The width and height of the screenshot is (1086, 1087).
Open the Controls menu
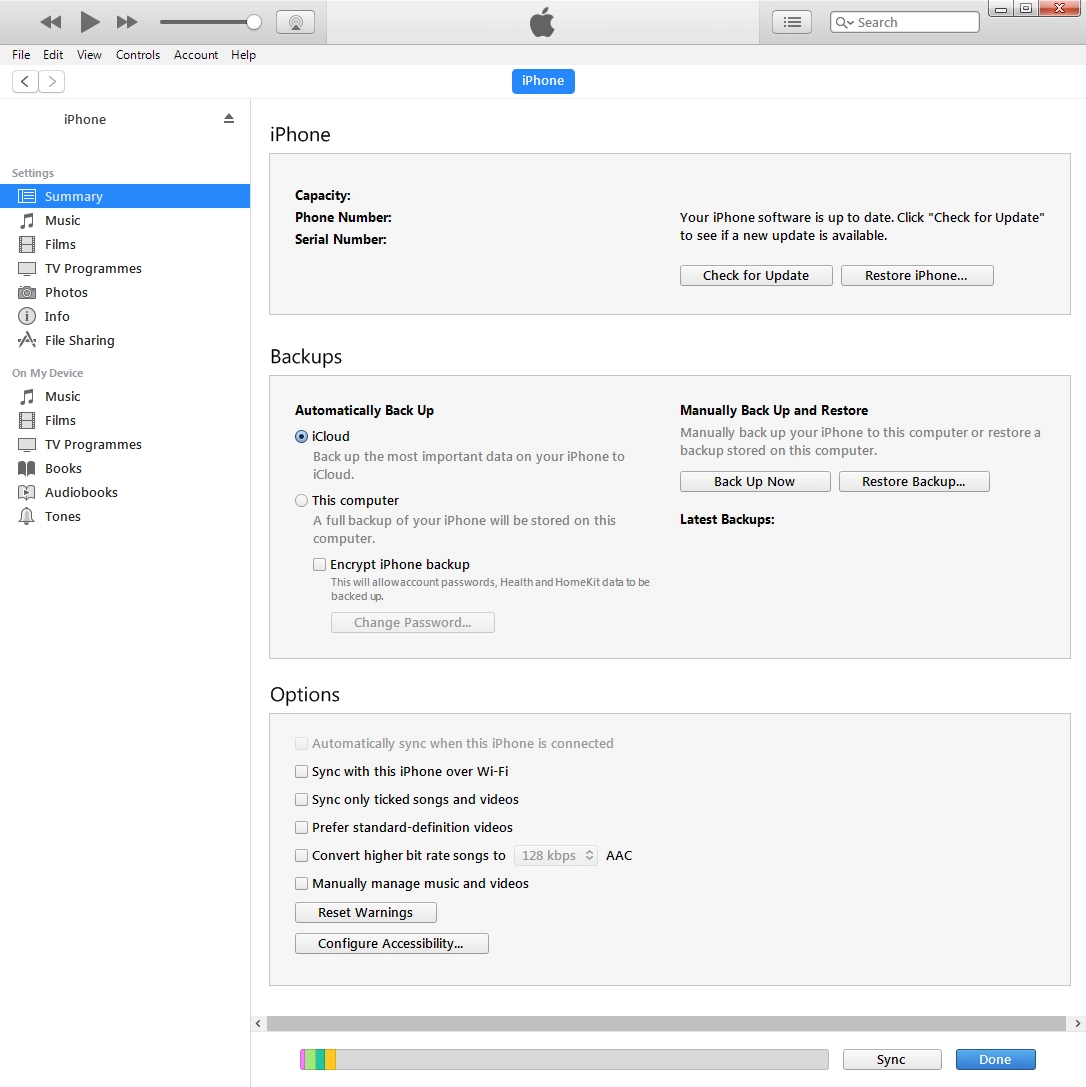[x=138, y=55]
